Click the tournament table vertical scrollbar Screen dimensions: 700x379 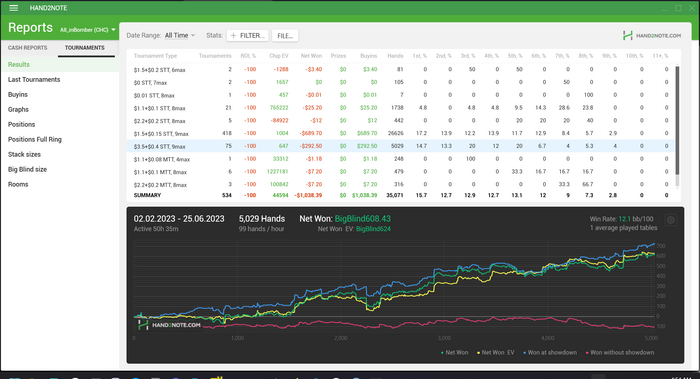tap(677, 121)
